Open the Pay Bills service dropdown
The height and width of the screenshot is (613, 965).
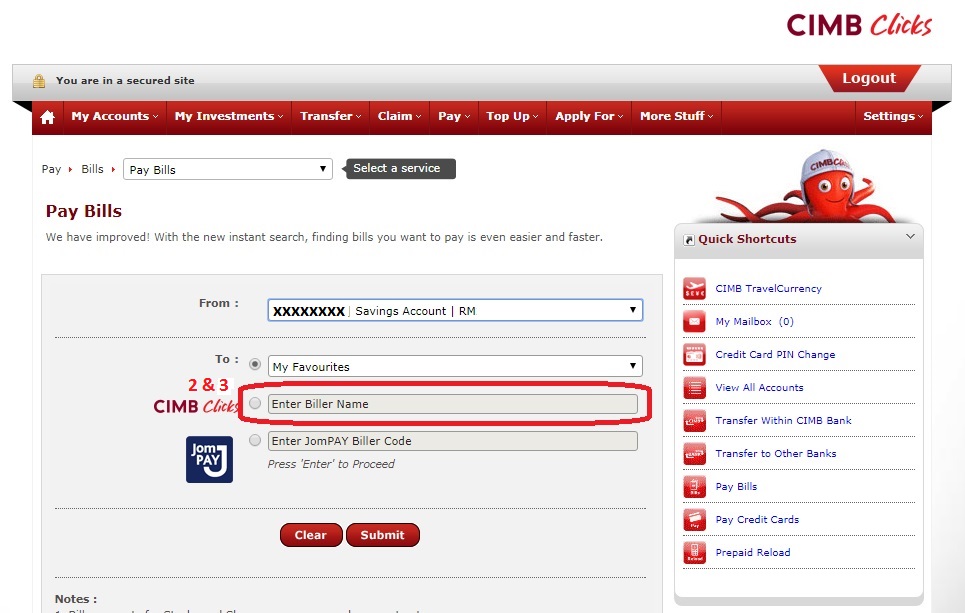(x=228, y=169)
